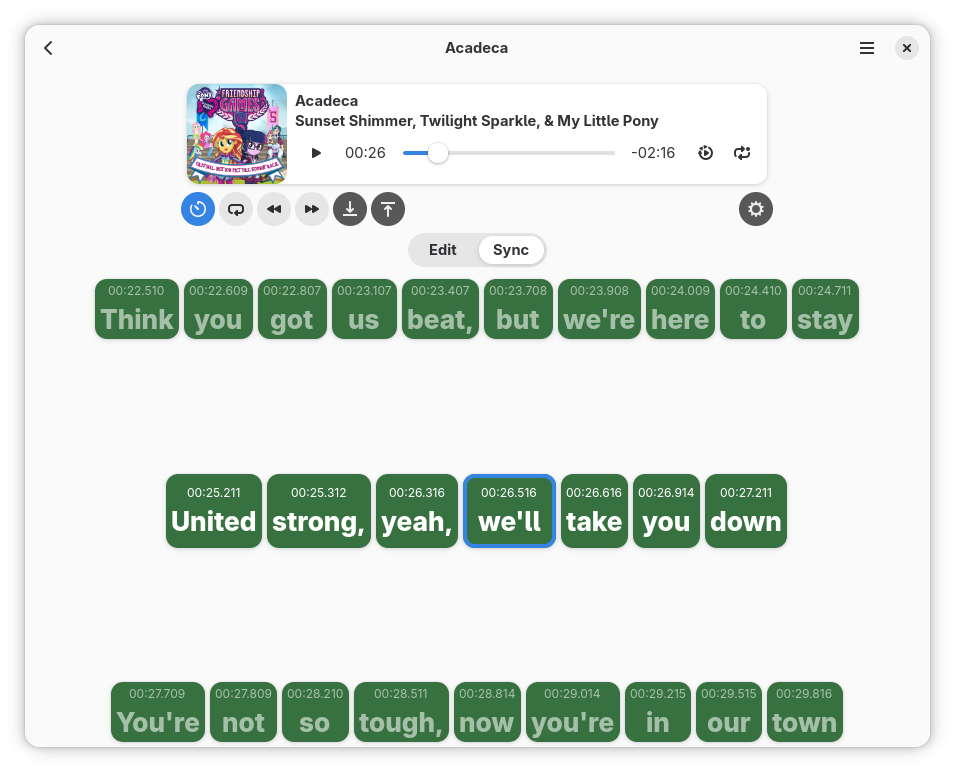The width and height of the screenshot is (955, 772).
Task: Click the fast-forward button
Action: (x=312, y=209)
